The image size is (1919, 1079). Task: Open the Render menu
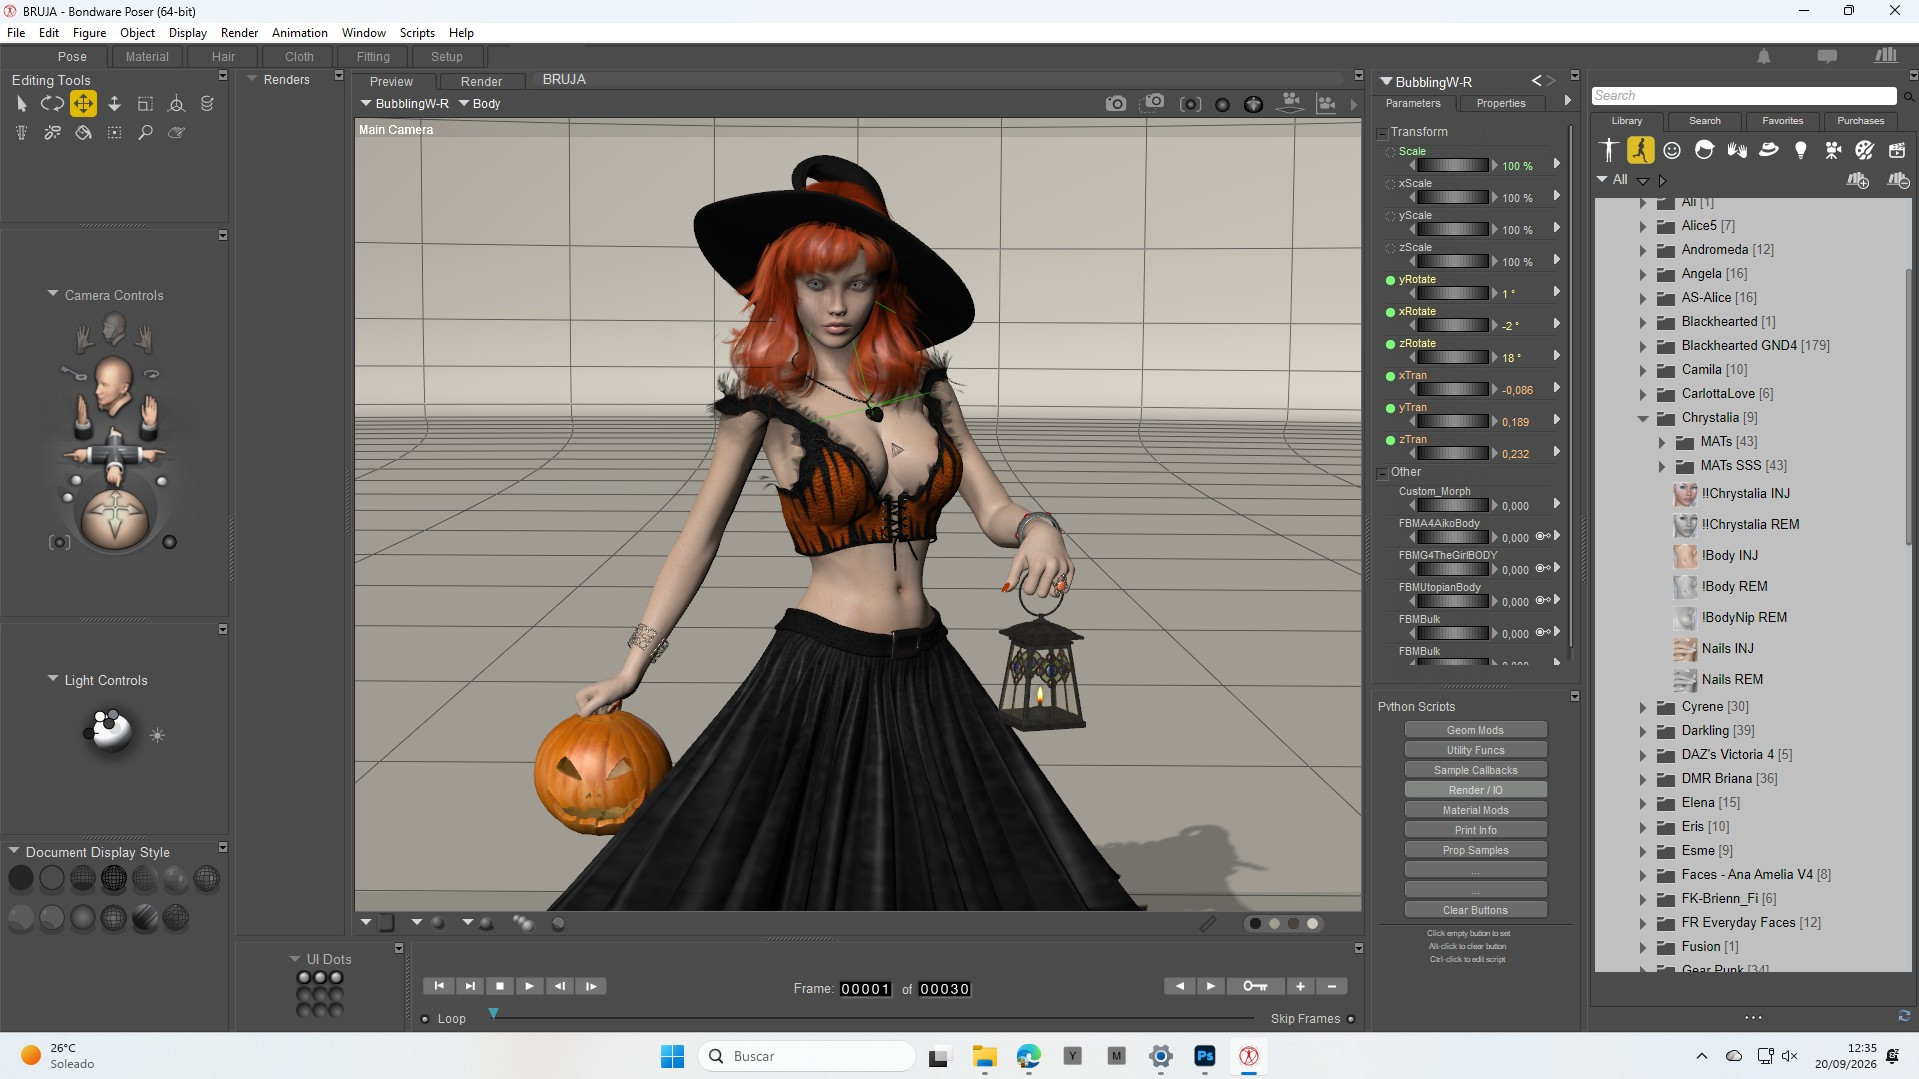[239, 32]
